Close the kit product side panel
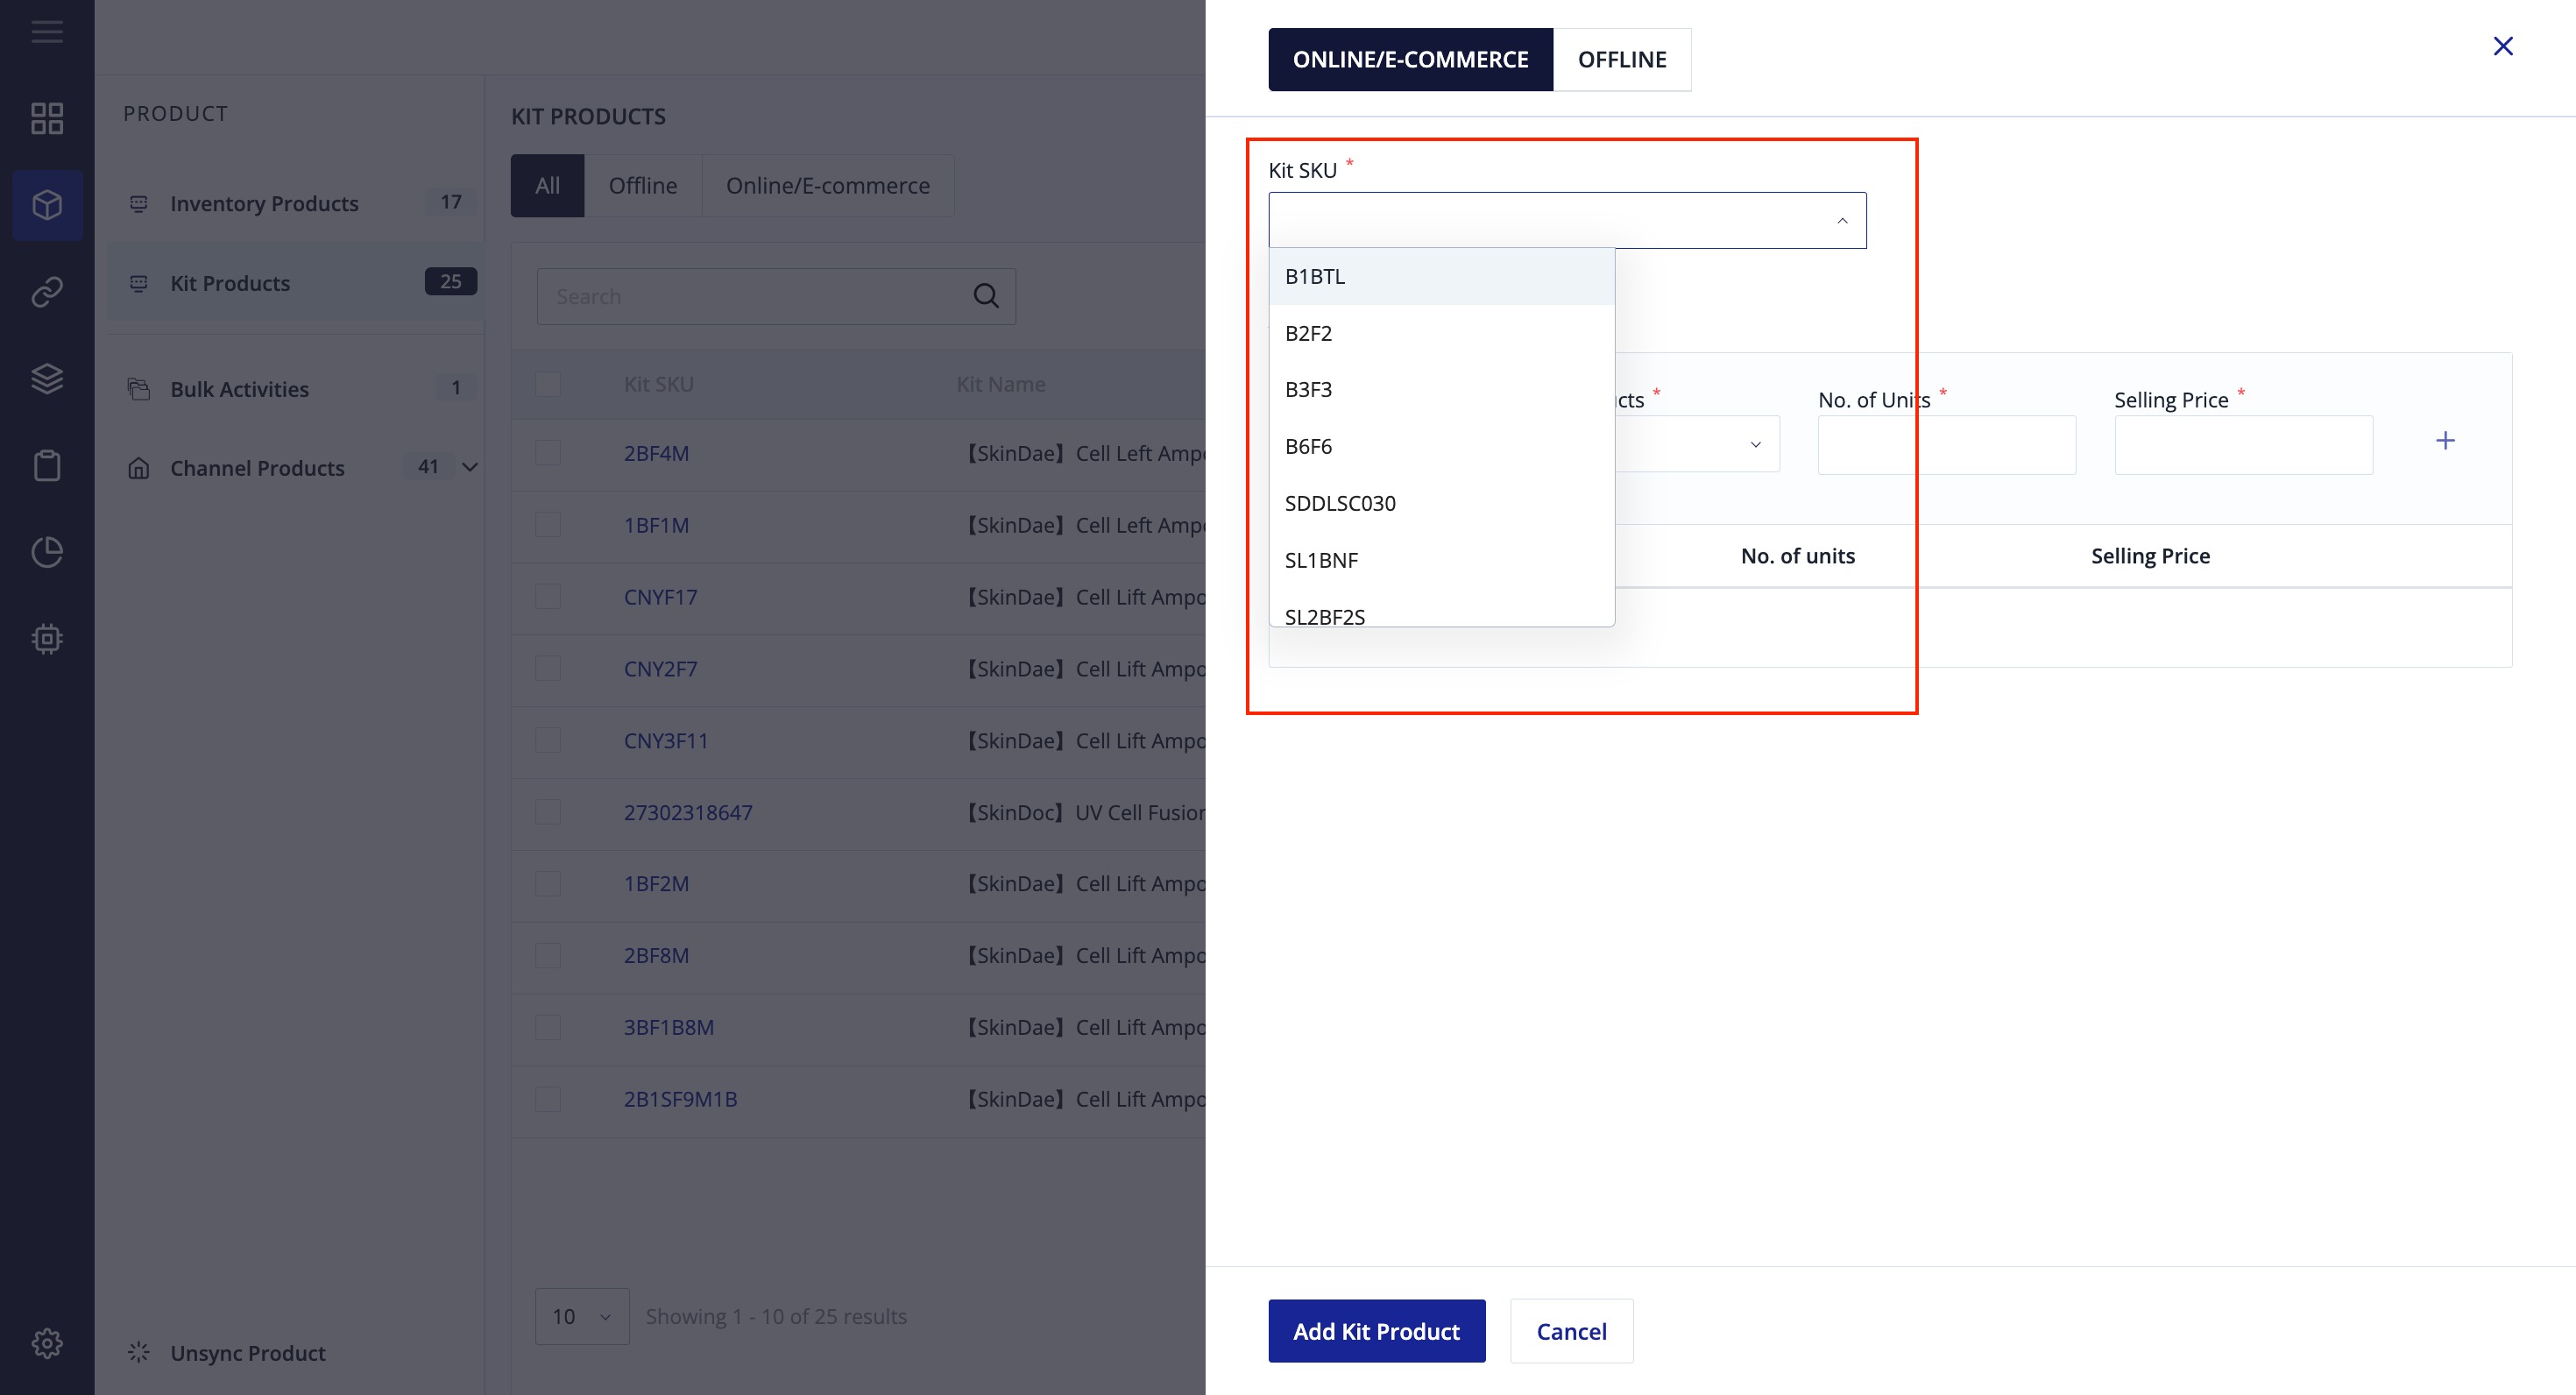The height and width of the screenshot is (1395, 2576). pyautogui.click(x=2502, y=46)
